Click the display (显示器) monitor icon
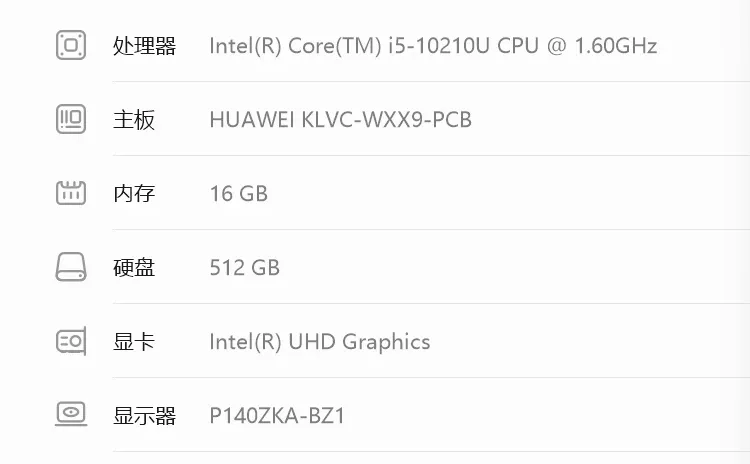This screenshot has width=750, height=464. pos(71,414)
